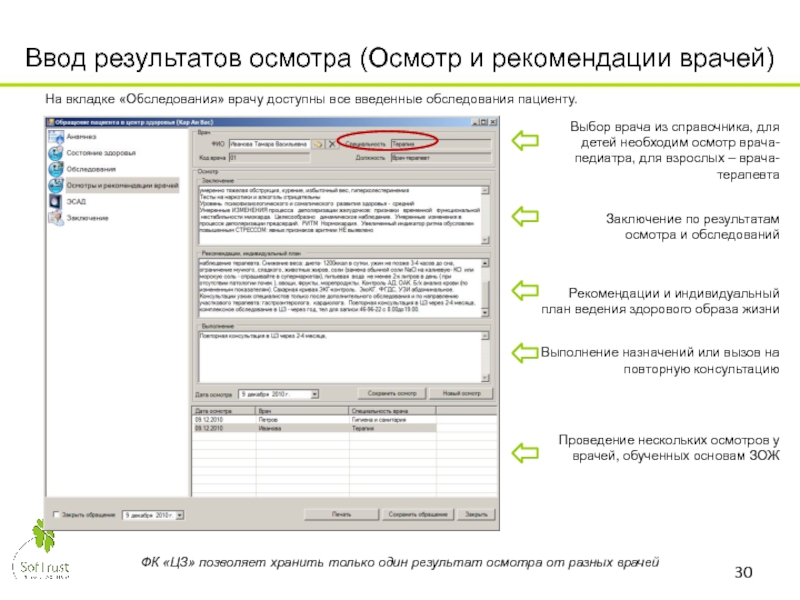Sort by the Врач column header
The height and width of the screenshot is (600, 800).
coord(303,411)
